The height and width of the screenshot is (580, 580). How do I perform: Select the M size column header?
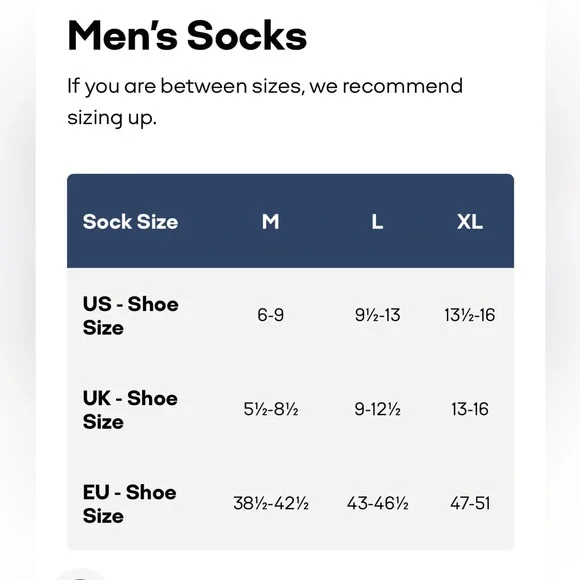pos(270,222)
